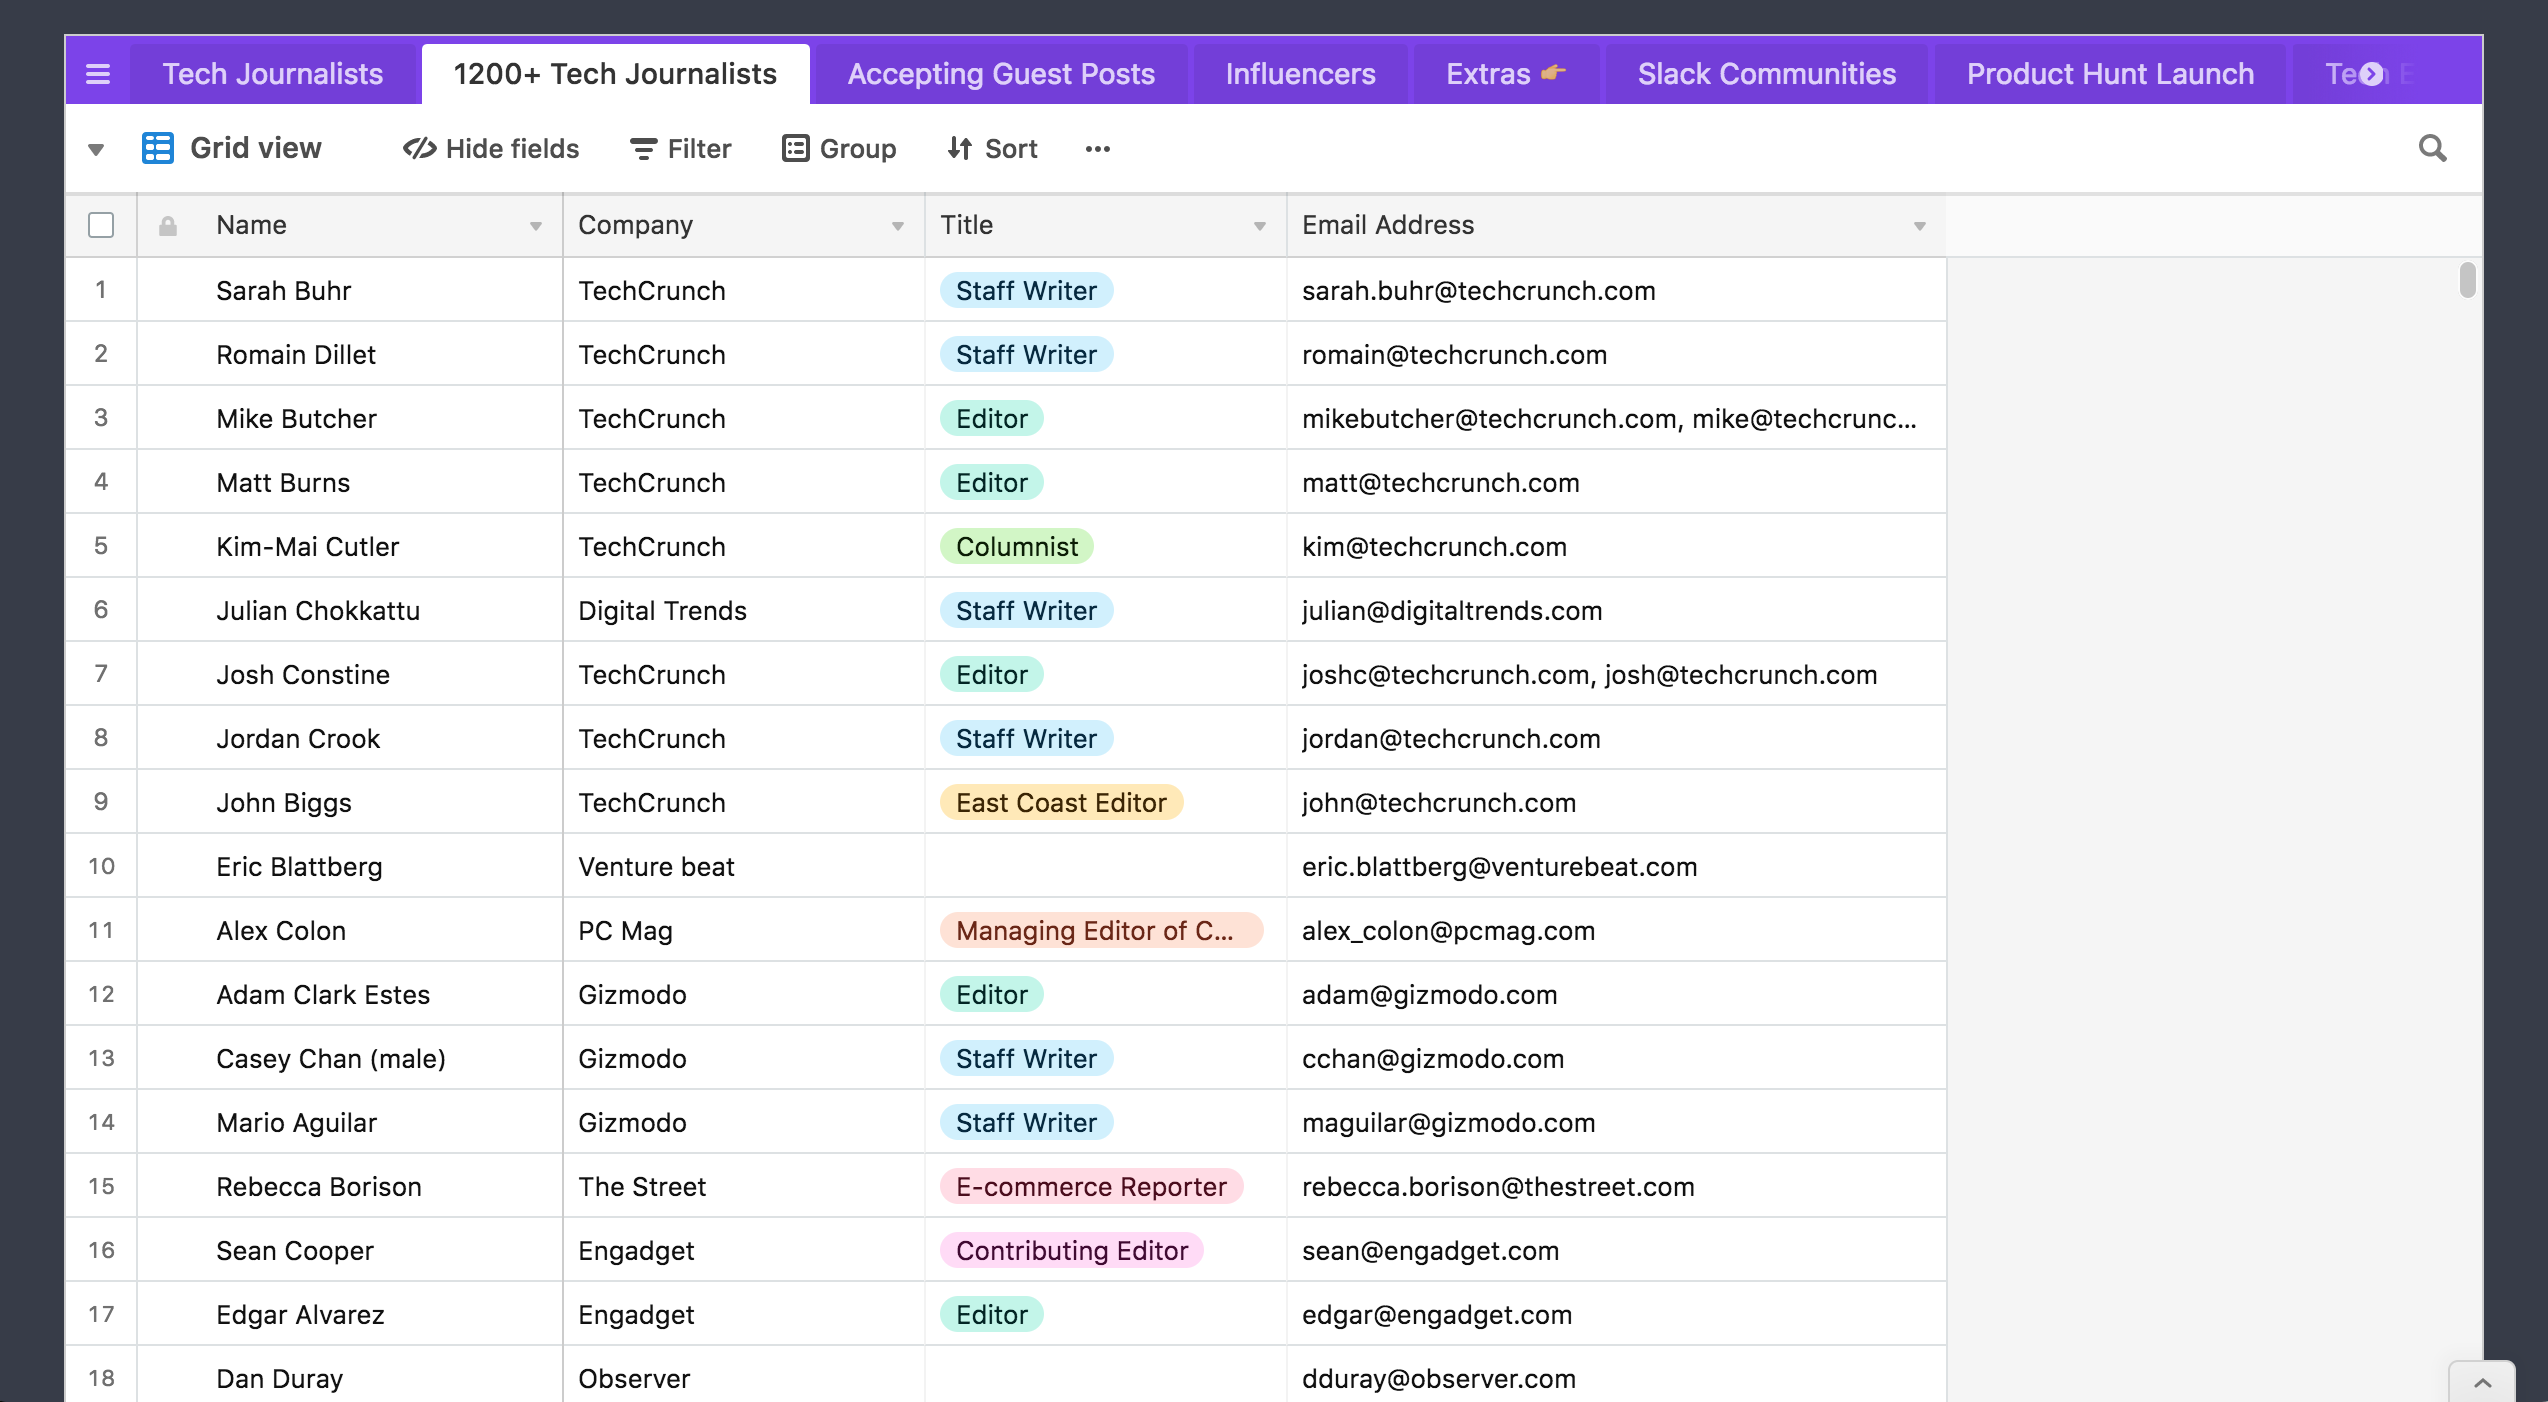The width and height of the screenshot is (2548, 1402).
Task: Select the Adam Clark Estes name cell
Action: (x=350, y=995)
